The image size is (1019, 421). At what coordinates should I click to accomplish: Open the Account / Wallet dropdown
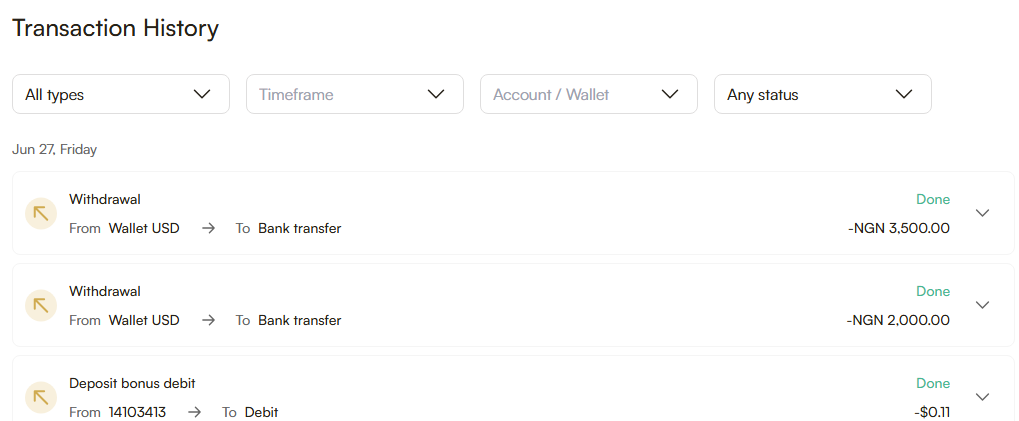(x=589, y=94)
